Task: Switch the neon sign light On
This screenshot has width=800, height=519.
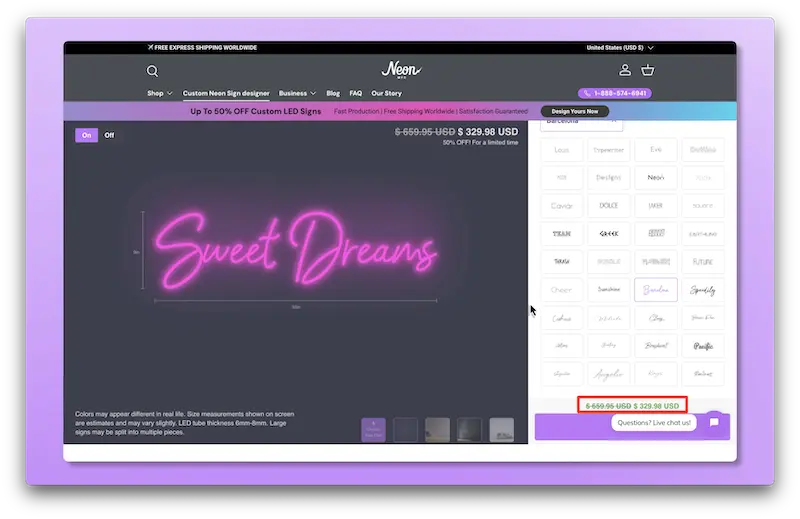Action: tap(86, 135)
